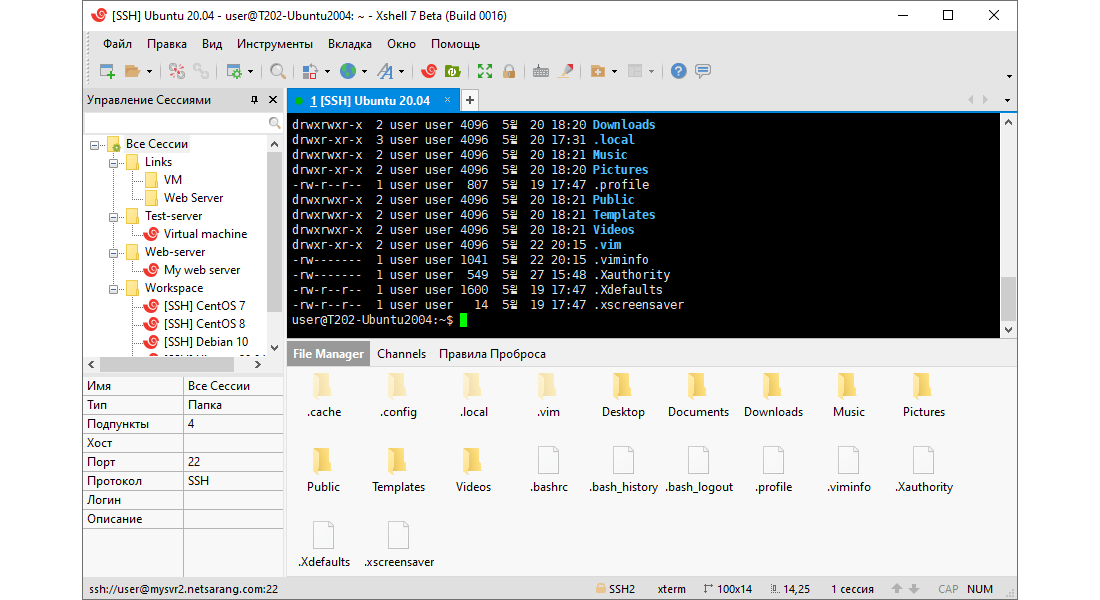Image resolution: width=1100 pixels, height=600 pixels.
Task: Open dropdown arrow beside Open Session icon
Action: (x=149, y=72)
